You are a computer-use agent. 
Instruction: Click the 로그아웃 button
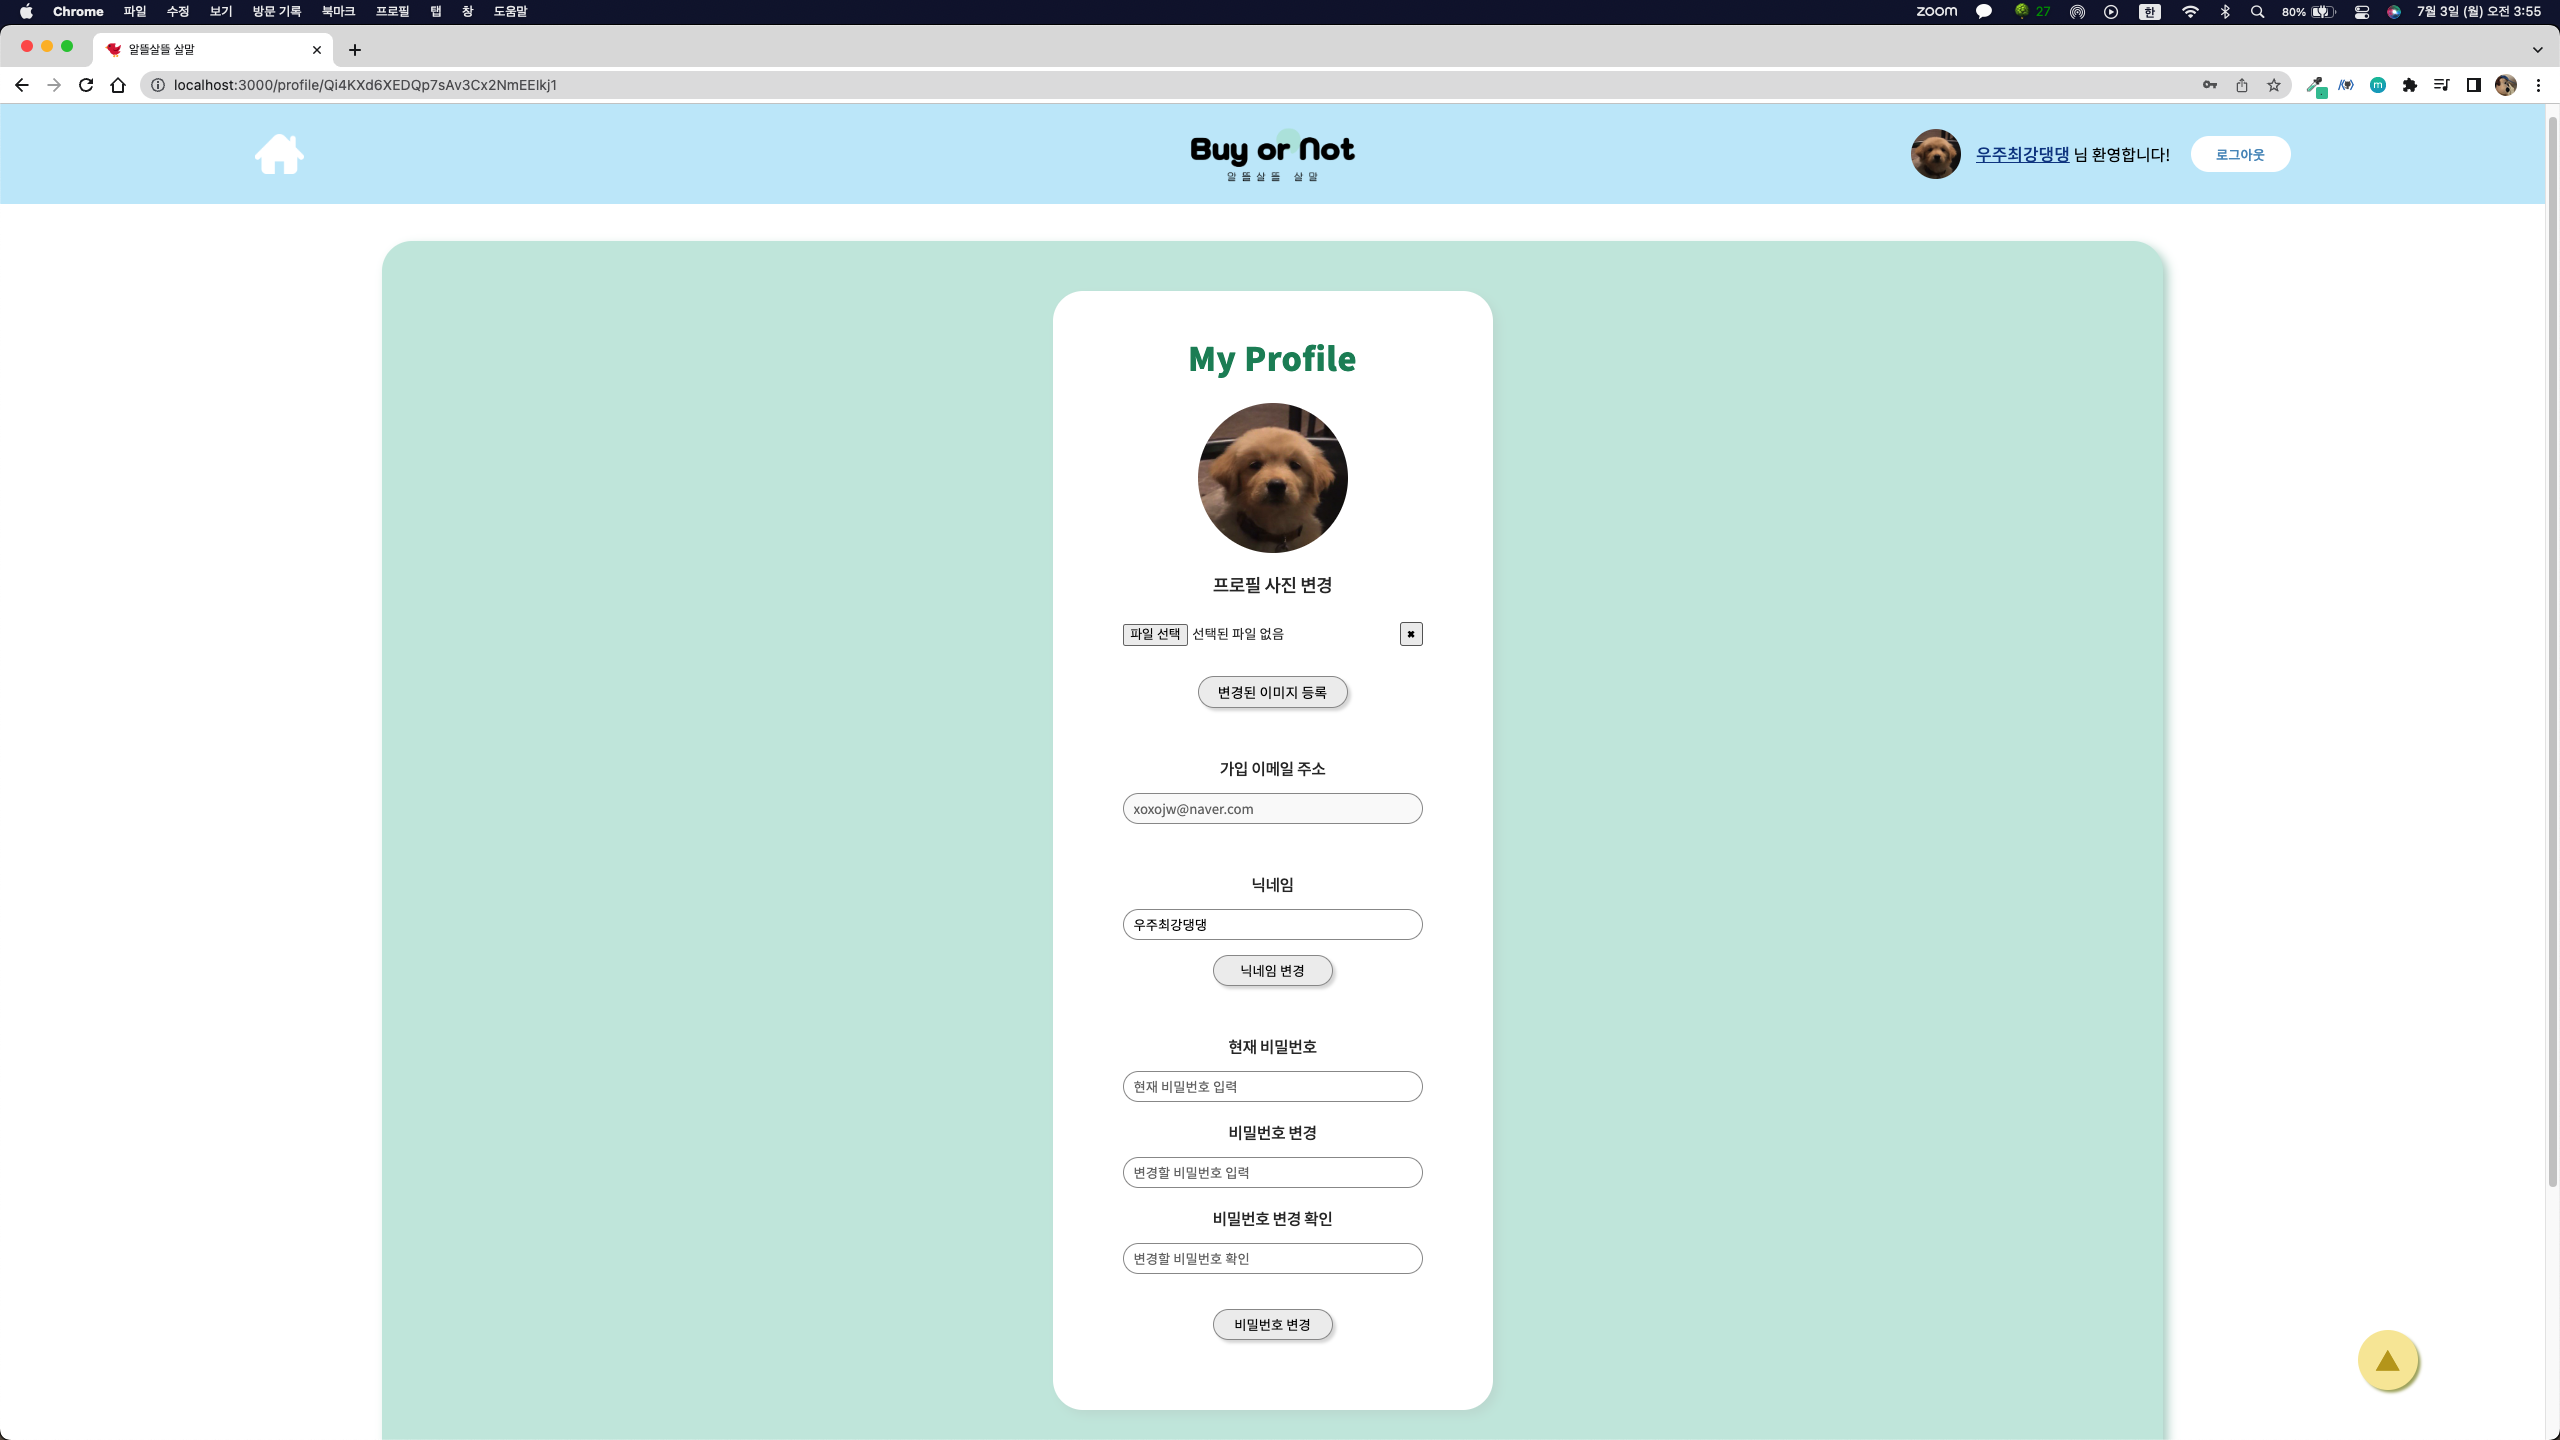point(2240,153)
